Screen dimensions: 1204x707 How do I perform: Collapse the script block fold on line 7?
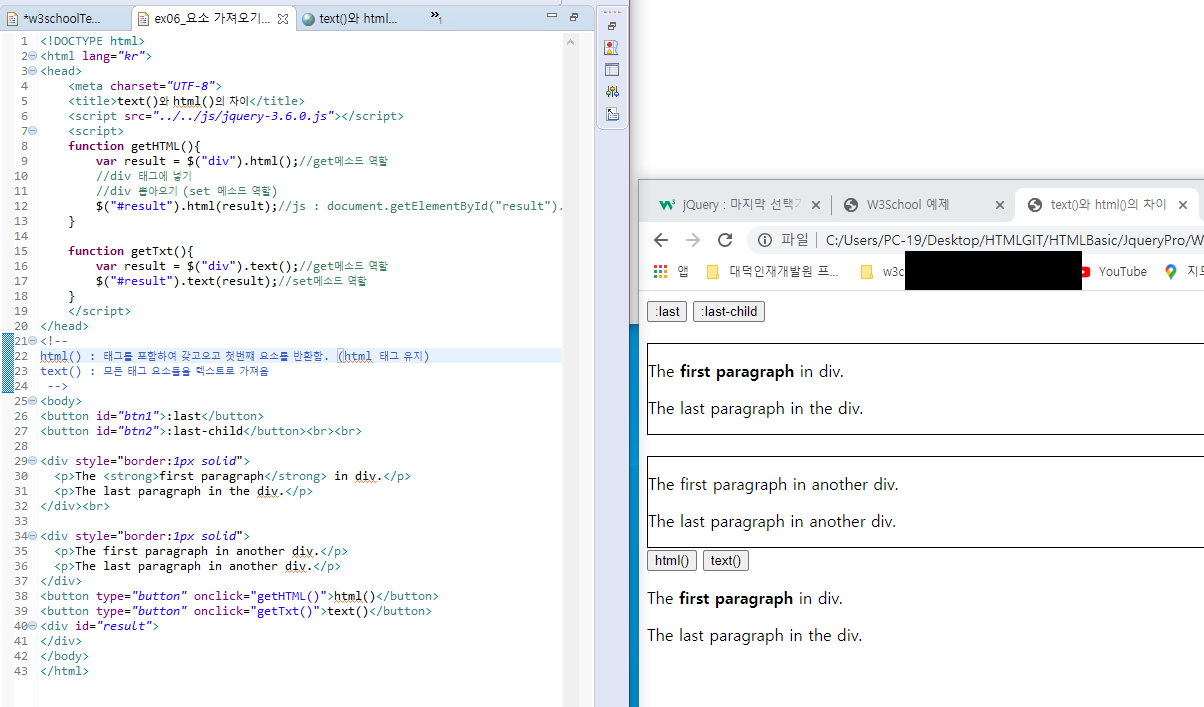coord(35,131)
